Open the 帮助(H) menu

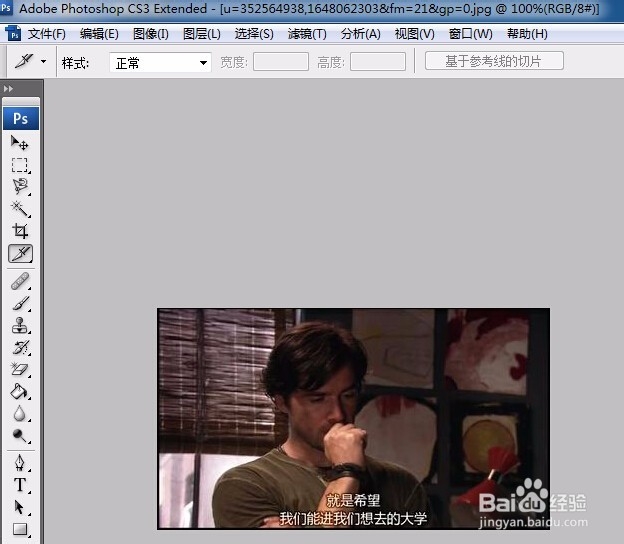coord(527,34)
